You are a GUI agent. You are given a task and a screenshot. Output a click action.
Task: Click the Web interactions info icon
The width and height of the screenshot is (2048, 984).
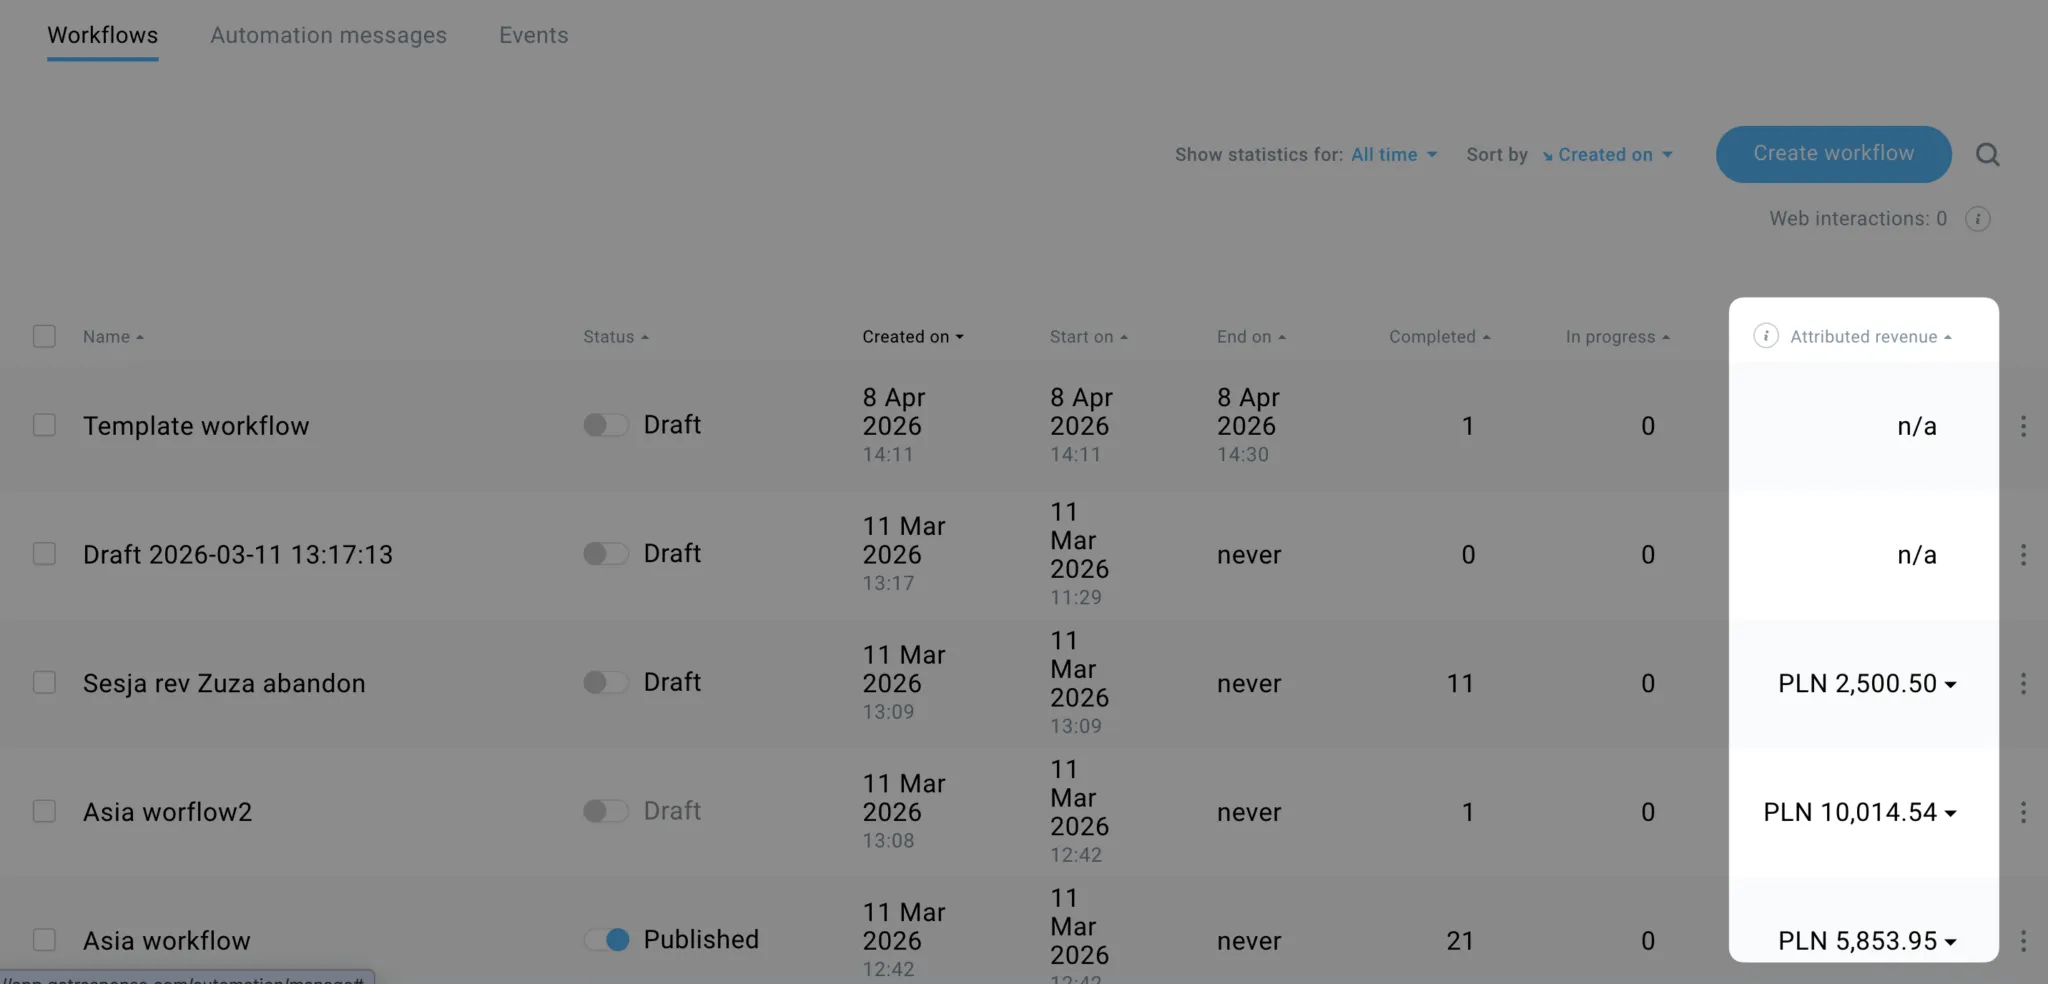tap(1977, 218)
